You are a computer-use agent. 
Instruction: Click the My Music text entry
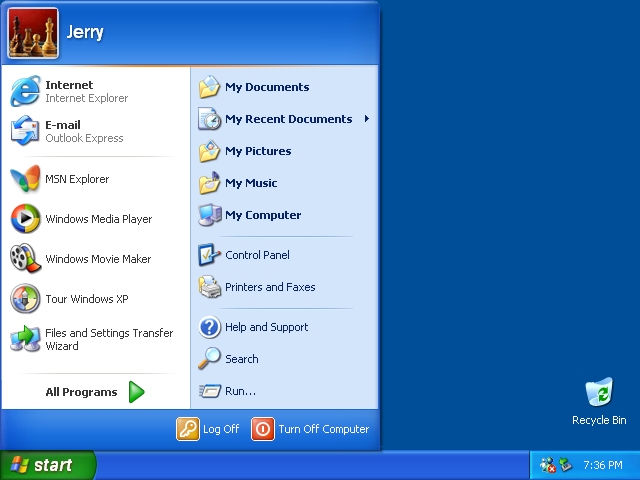251,183
